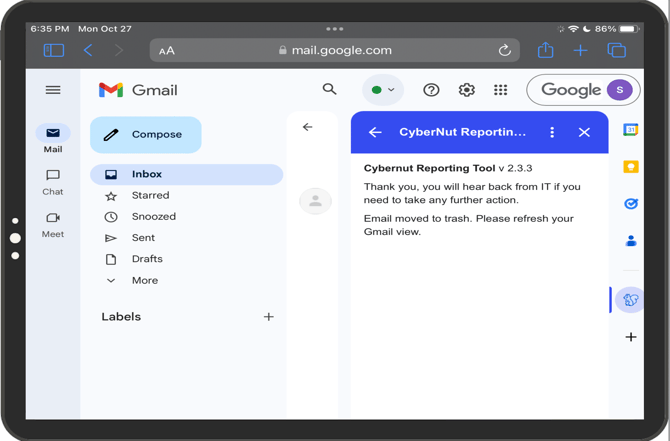The height and width of the screenshot is (441, 670).
Task: Open Google Keep in side panel
Action: pos(631,167)
